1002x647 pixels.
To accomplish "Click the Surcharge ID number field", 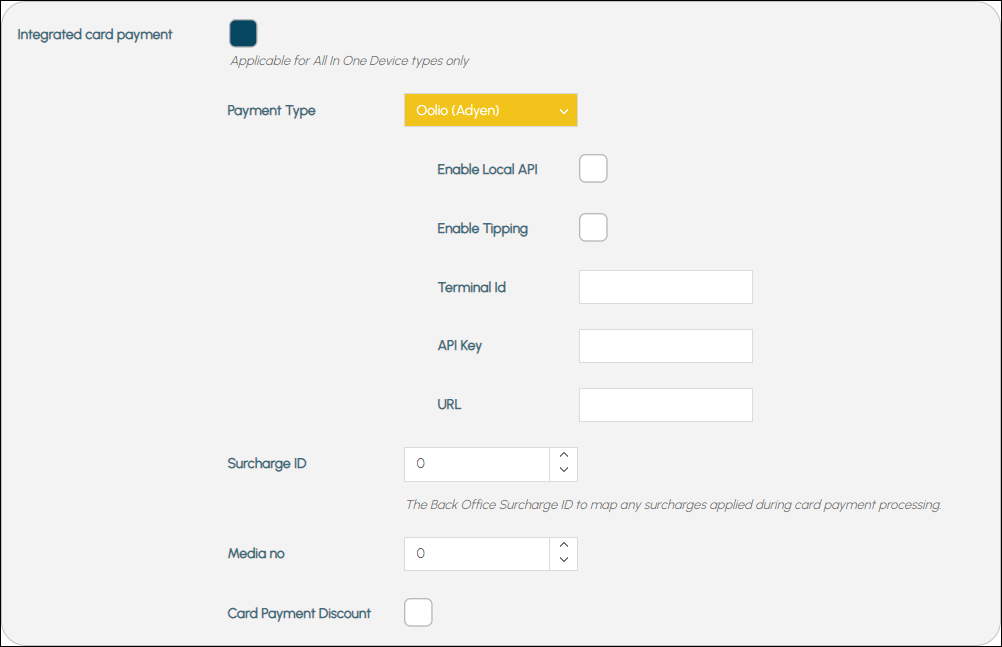I will pos(477,464).
